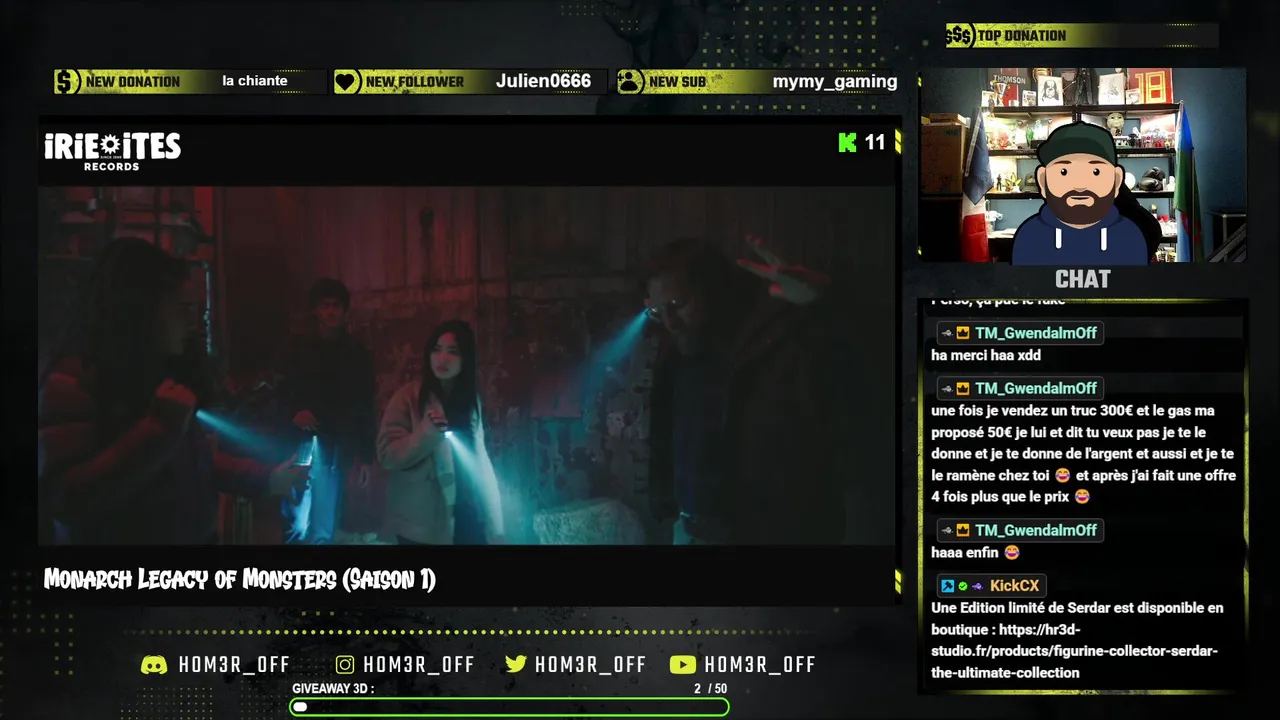
Task: Click the crown badge above "ha merci haa xdd"
Action: coord(962,334)
